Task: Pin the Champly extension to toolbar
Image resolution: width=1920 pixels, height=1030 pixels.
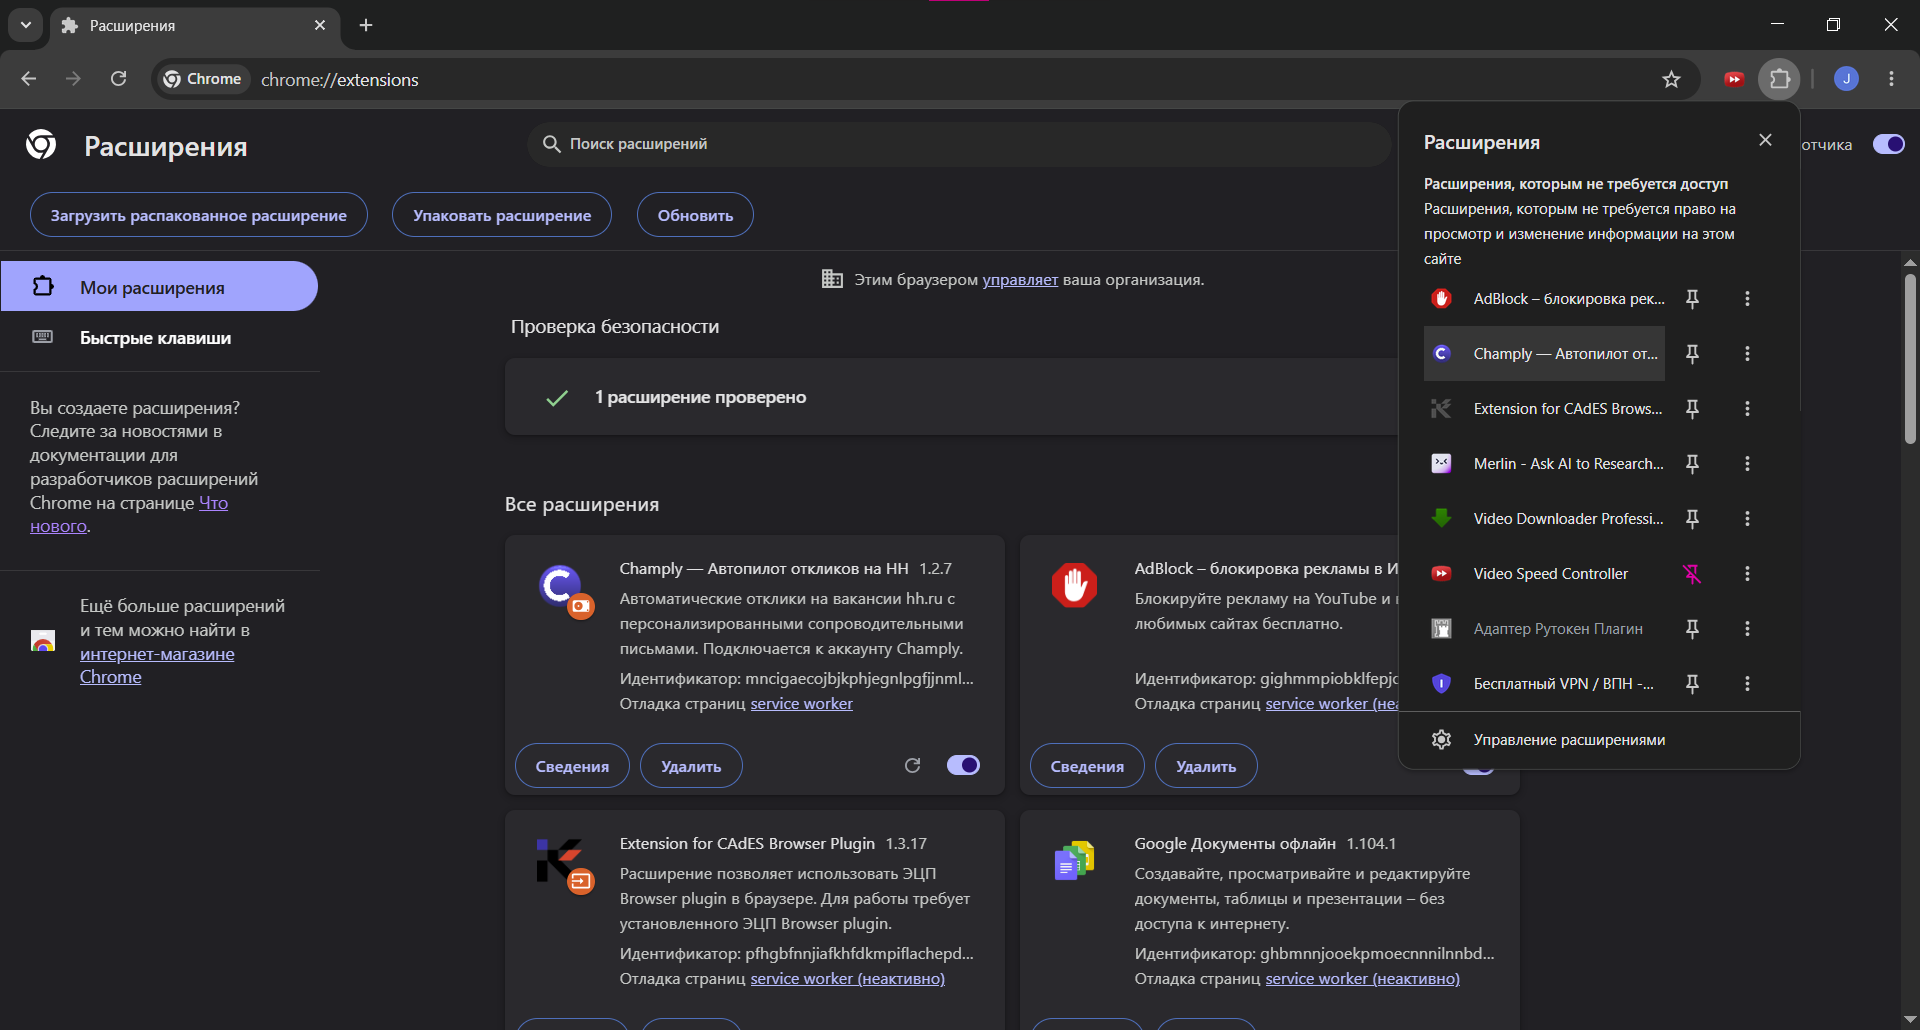Action: (x=1692, y=354)
